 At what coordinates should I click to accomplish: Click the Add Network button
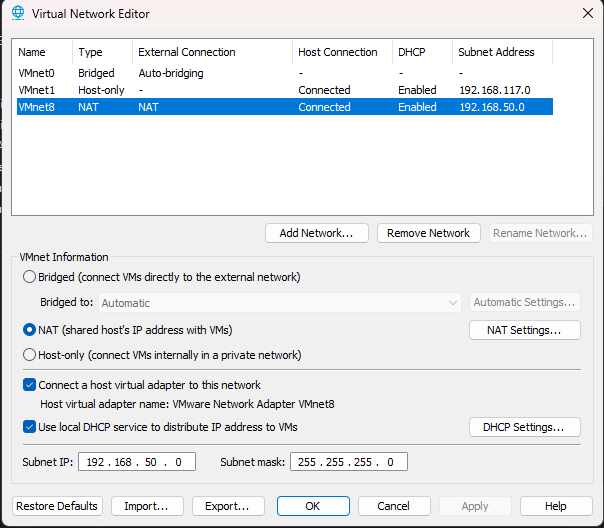[x=316, y=233]
